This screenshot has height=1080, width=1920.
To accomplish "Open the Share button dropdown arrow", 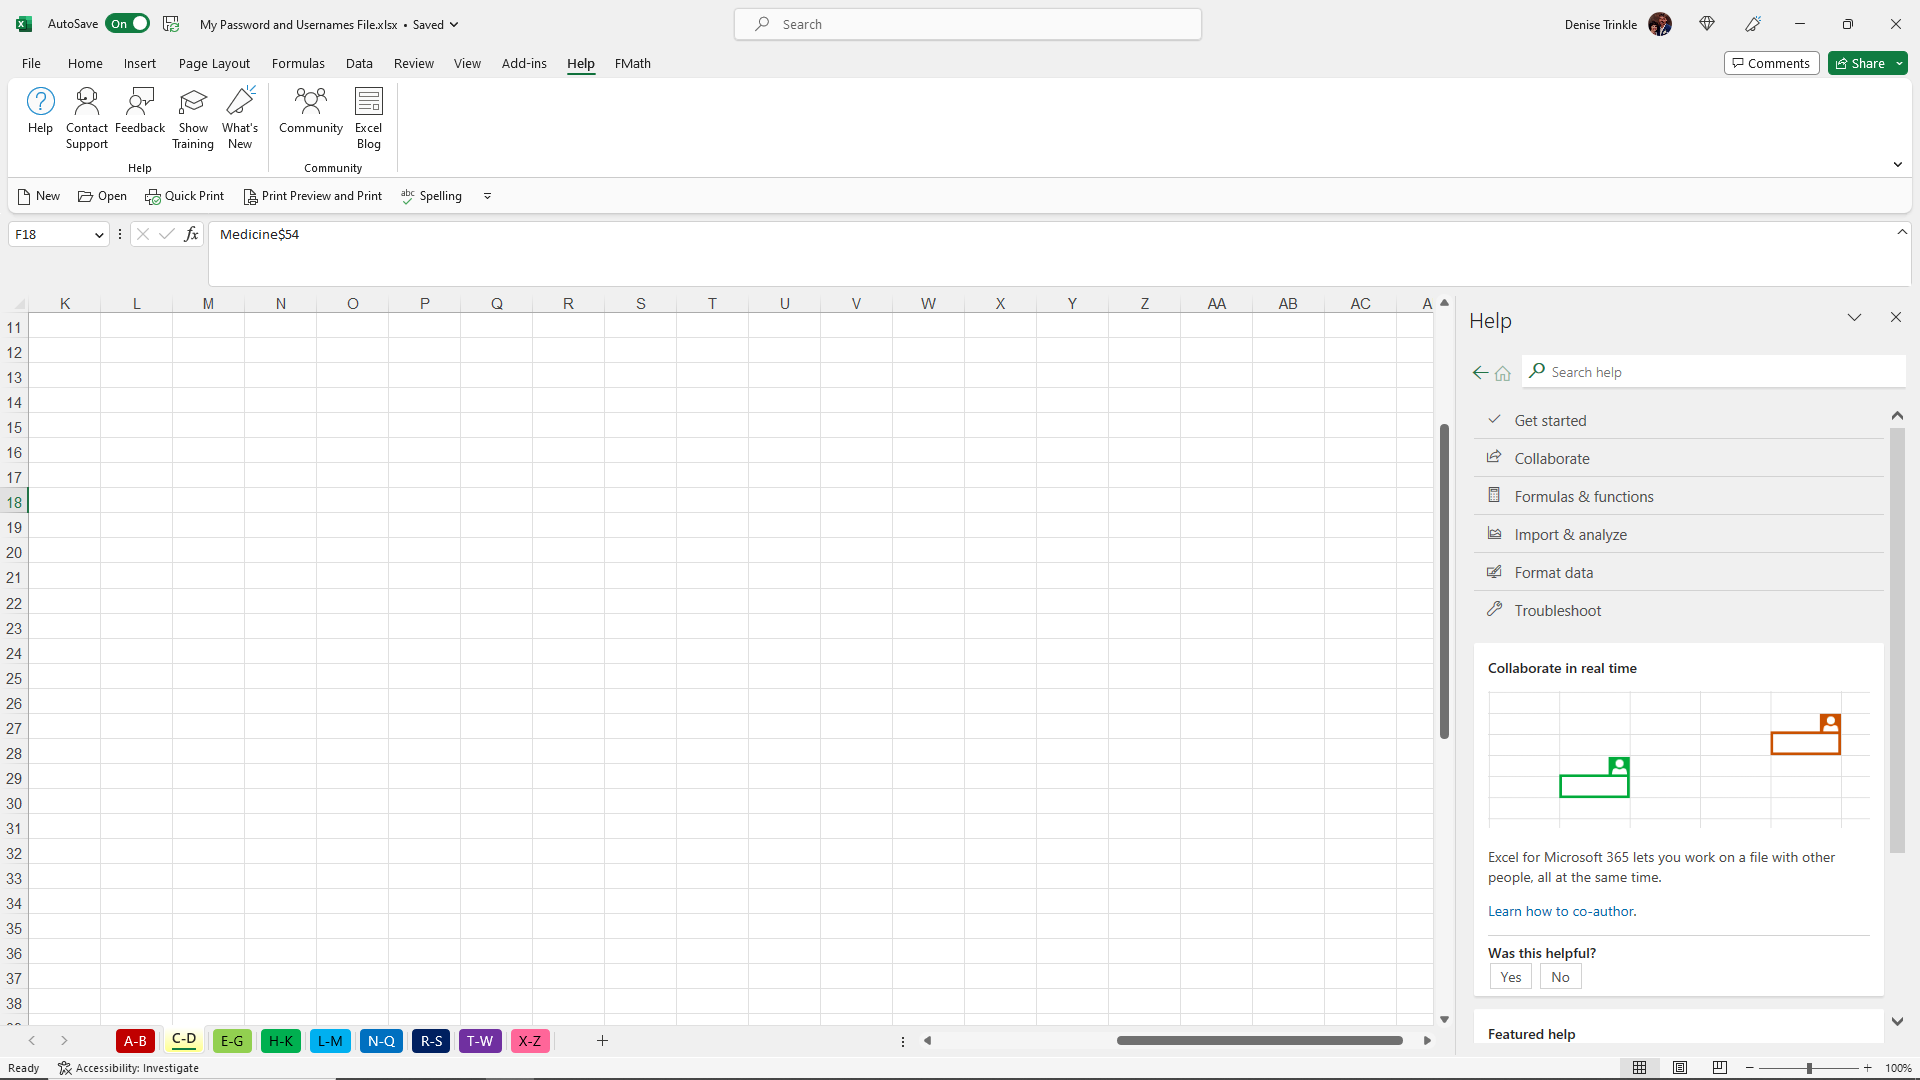I will point(1899,64).
